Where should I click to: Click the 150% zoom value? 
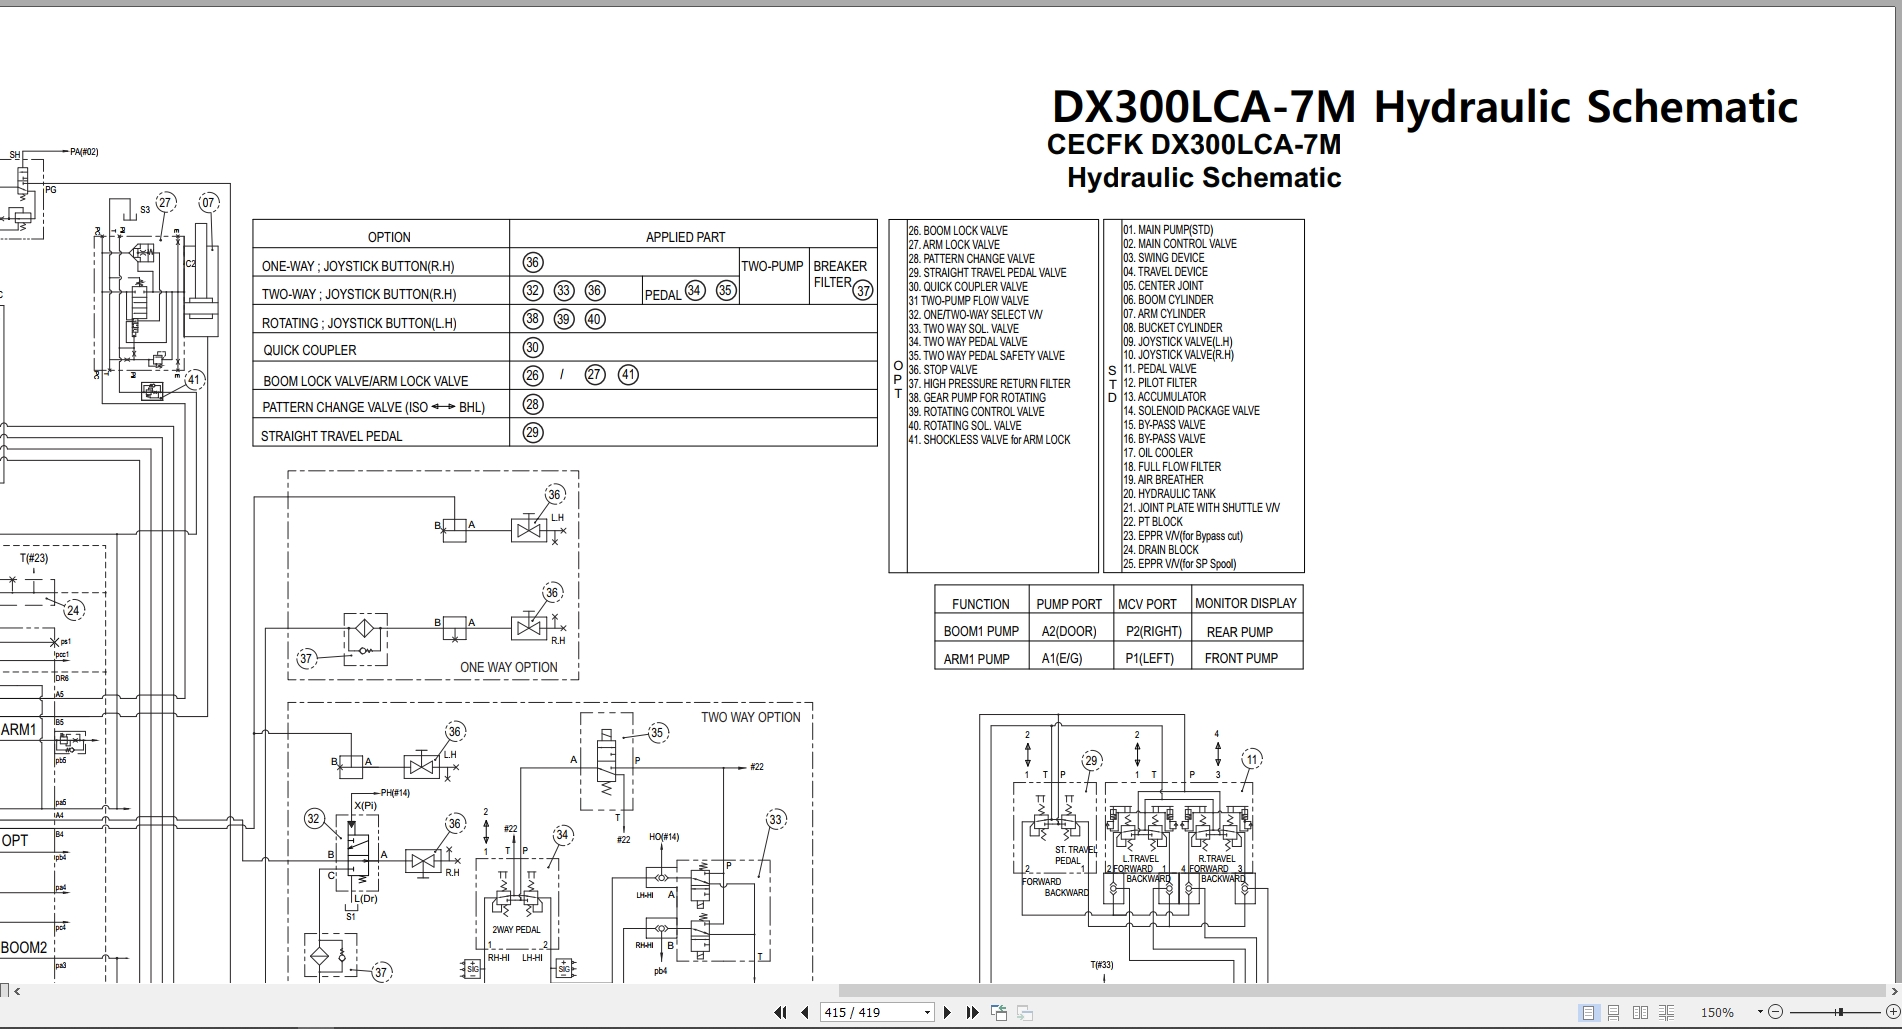(x=1717, y=1012)
